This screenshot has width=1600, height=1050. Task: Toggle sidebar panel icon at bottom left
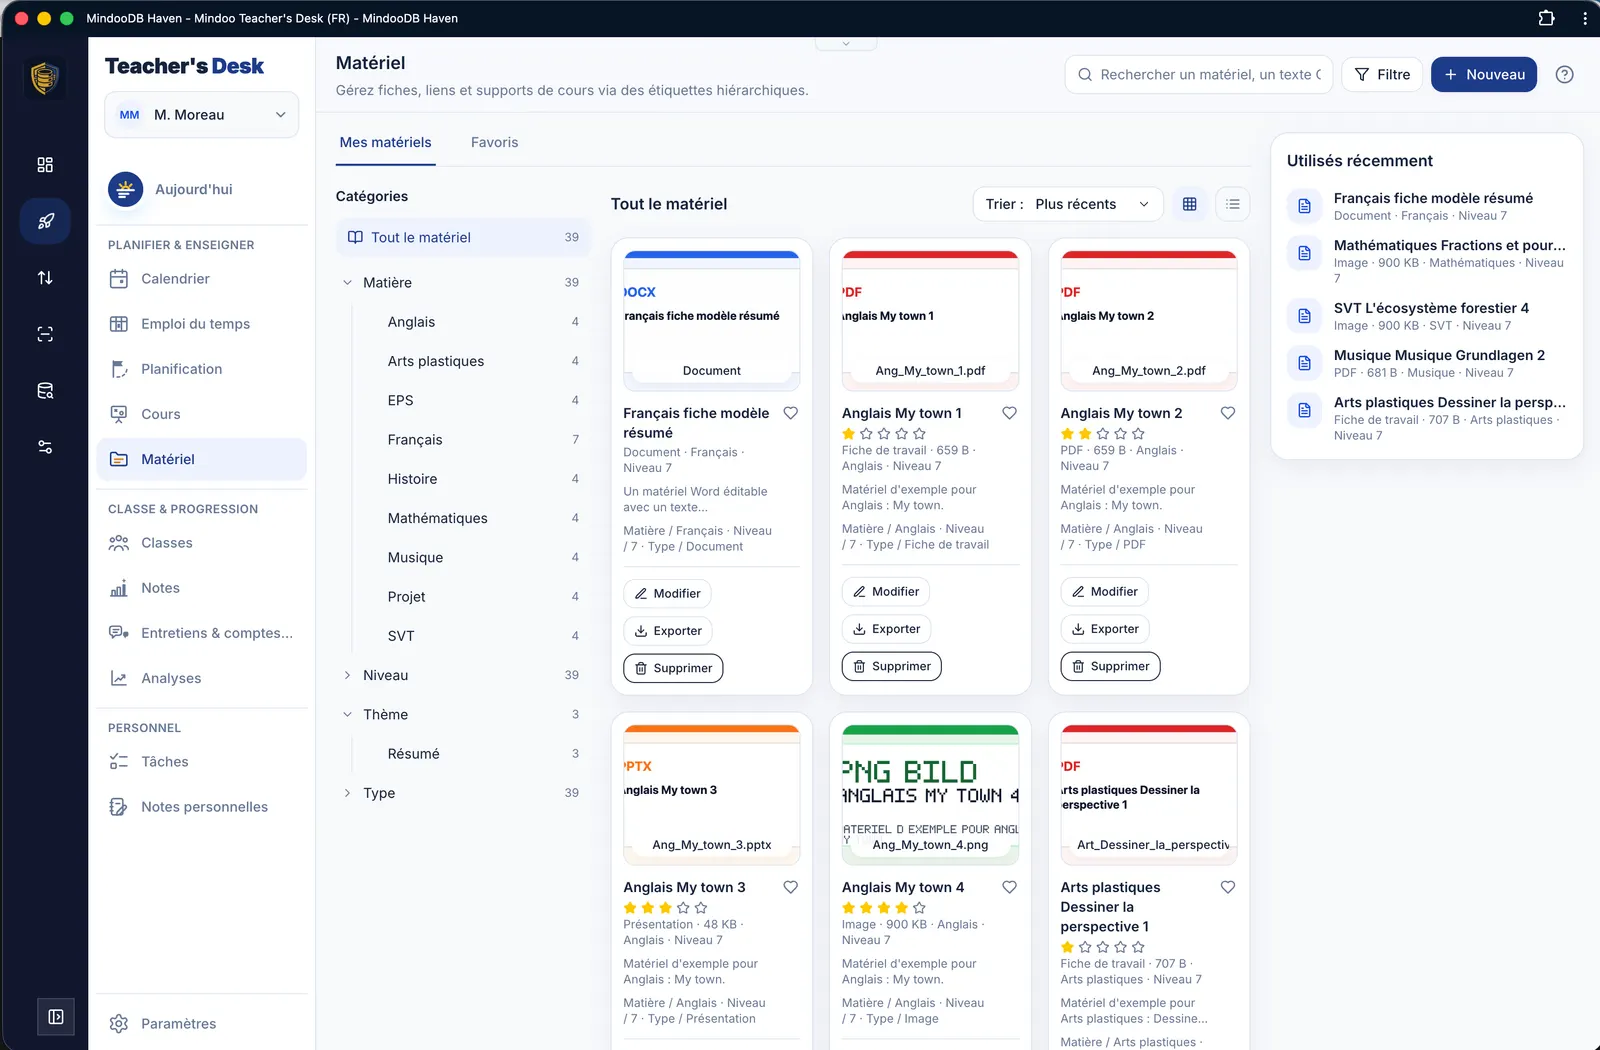tap(56, 1017)
